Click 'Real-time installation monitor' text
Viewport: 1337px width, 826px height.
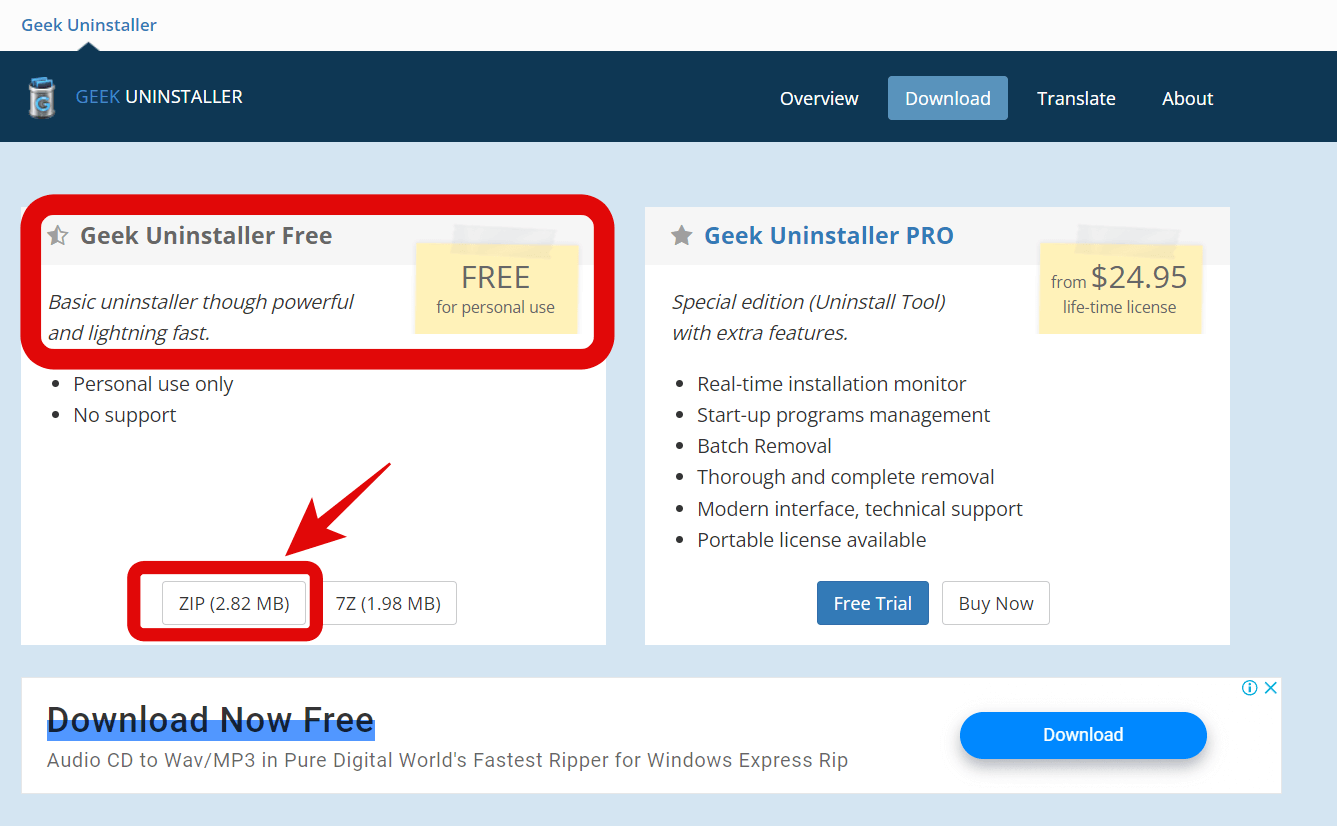[x=832, y=384]
